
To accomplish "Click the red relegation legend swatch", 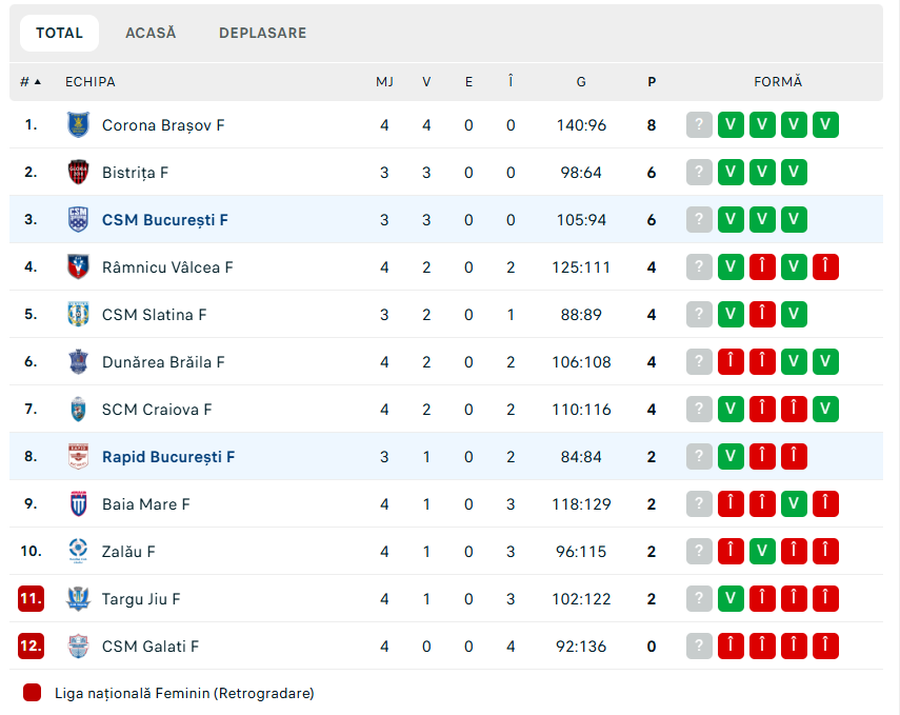I will (32, 692).
